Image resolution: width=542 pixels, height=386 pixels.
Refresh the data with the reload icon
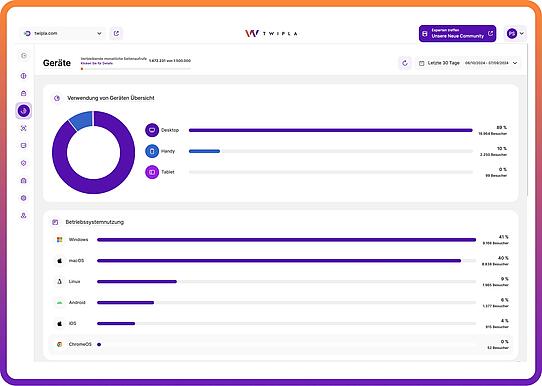coord(405,63)
